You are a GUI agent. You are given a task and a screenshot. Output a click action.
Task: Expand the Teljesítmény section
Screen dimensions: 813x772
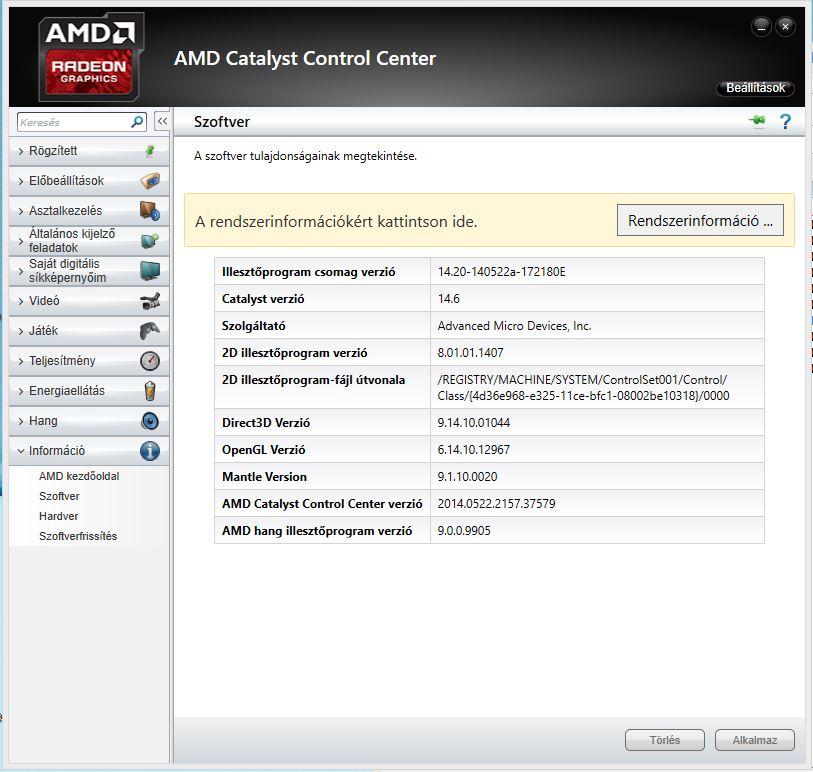point(89,361)
